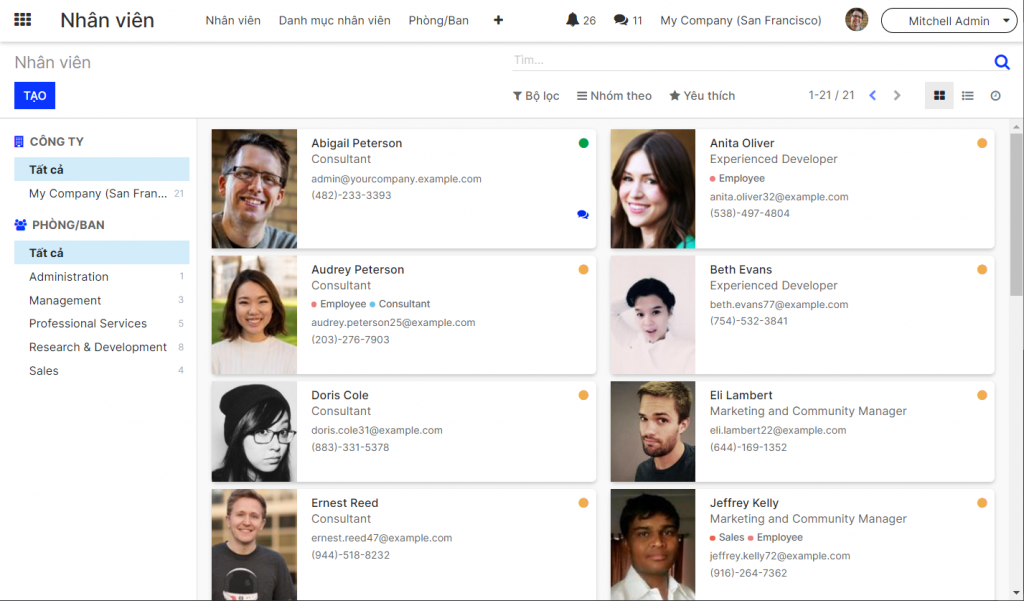This screenshot has width=1024, height=601.
Task: Select Tất cả under Công ty
Action: 102,169
